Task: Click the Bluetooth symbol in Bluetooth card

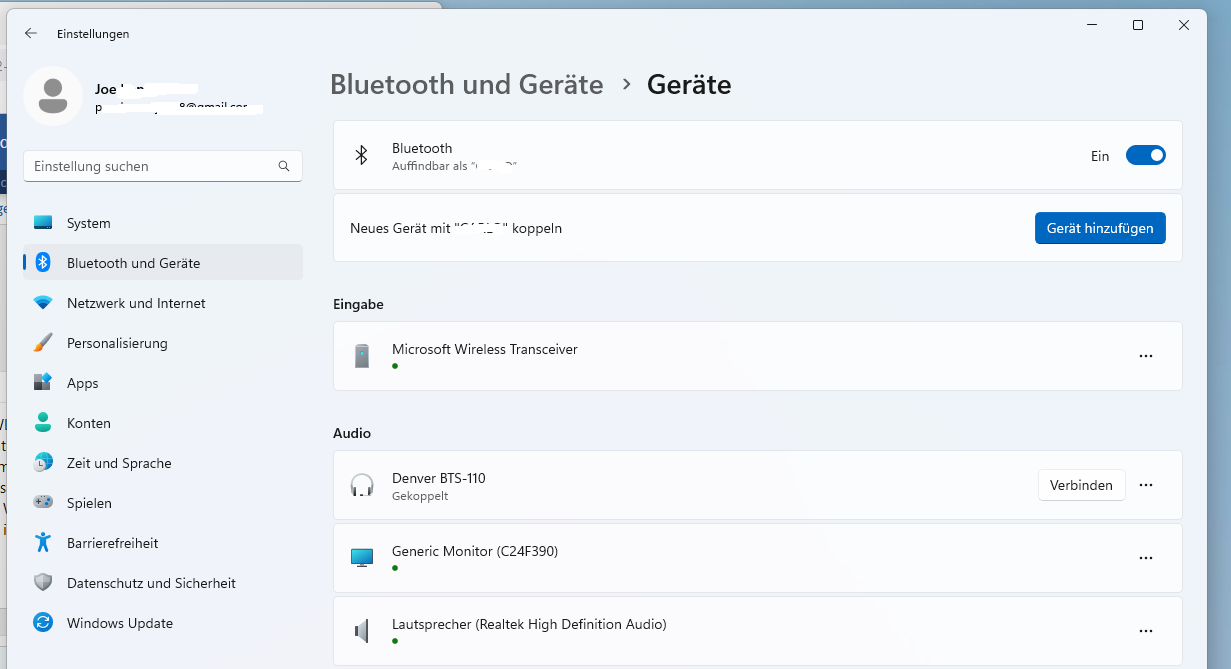Action: 362,155
